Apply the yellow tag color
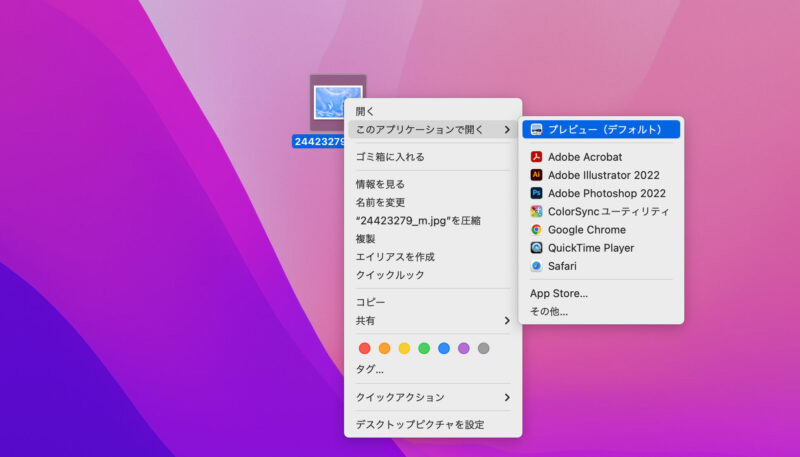The width and height of the screenshot is (800, 457). coord(404,348)
